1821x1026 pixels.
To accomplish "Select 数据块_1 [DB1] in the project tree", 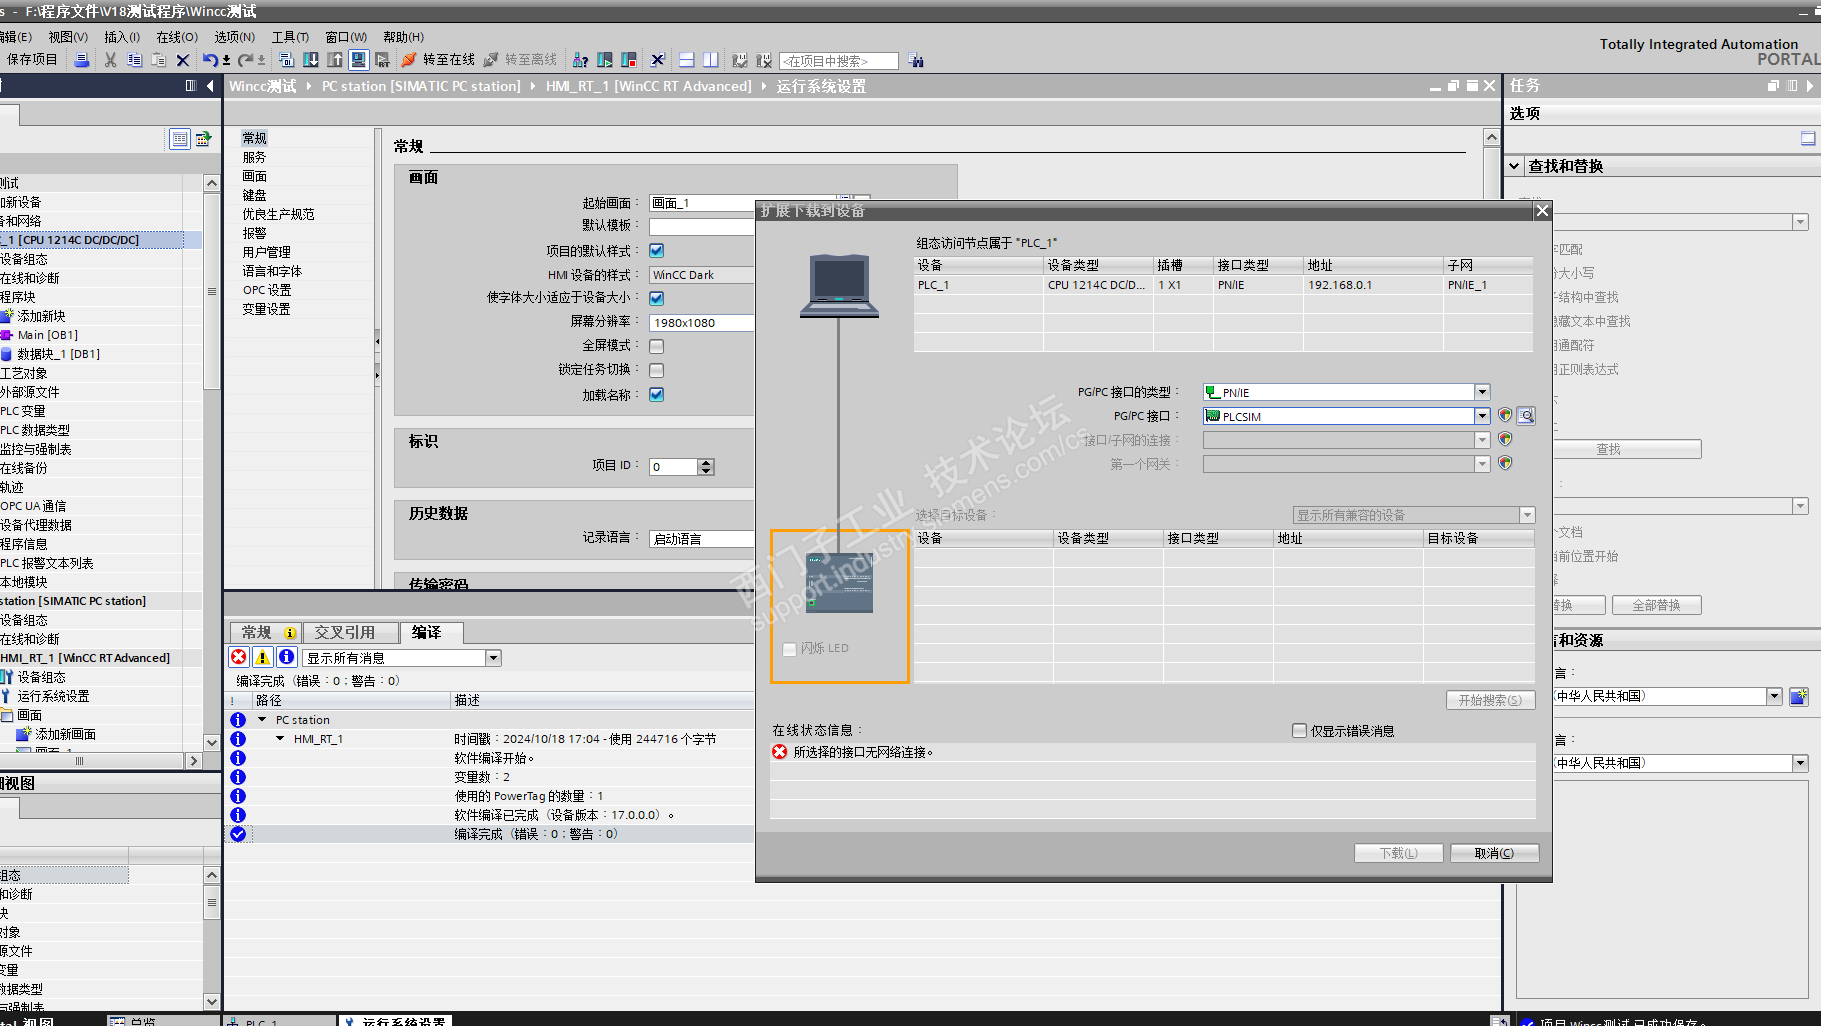I will click(58, 354).
